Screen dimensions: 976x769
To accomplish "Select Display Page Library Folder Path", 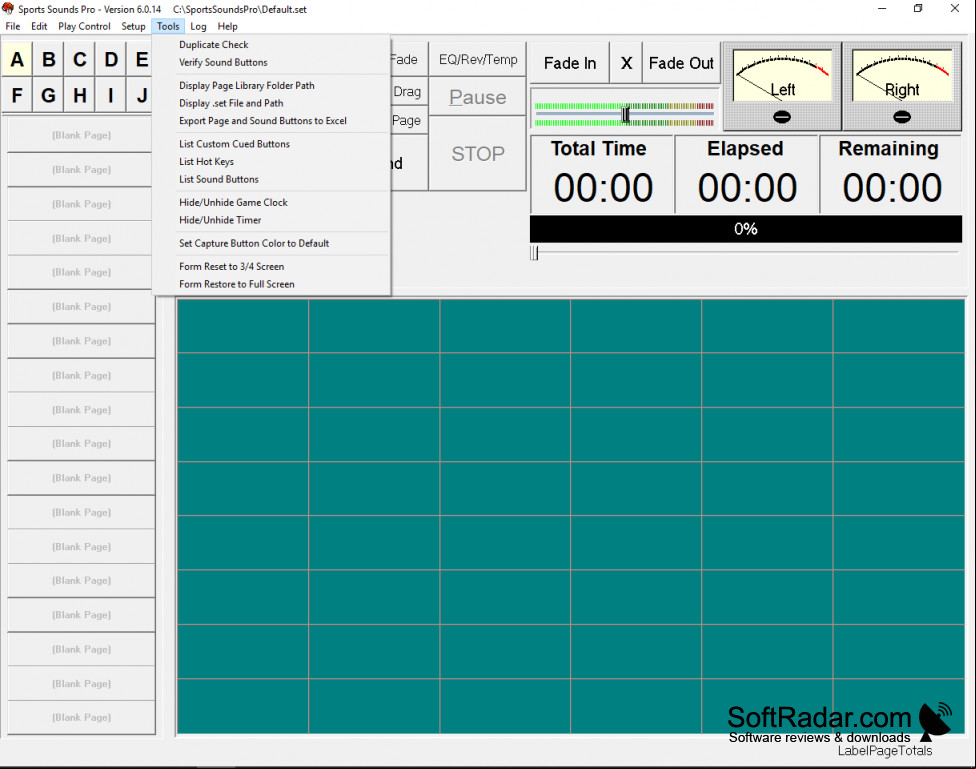I will point(271,85).
